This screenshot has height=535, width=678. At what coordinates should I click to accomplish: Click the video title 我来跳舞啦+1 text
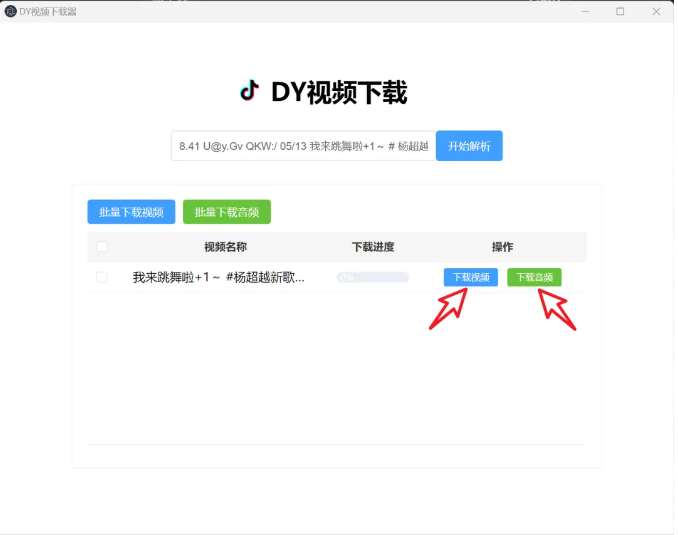218,277
